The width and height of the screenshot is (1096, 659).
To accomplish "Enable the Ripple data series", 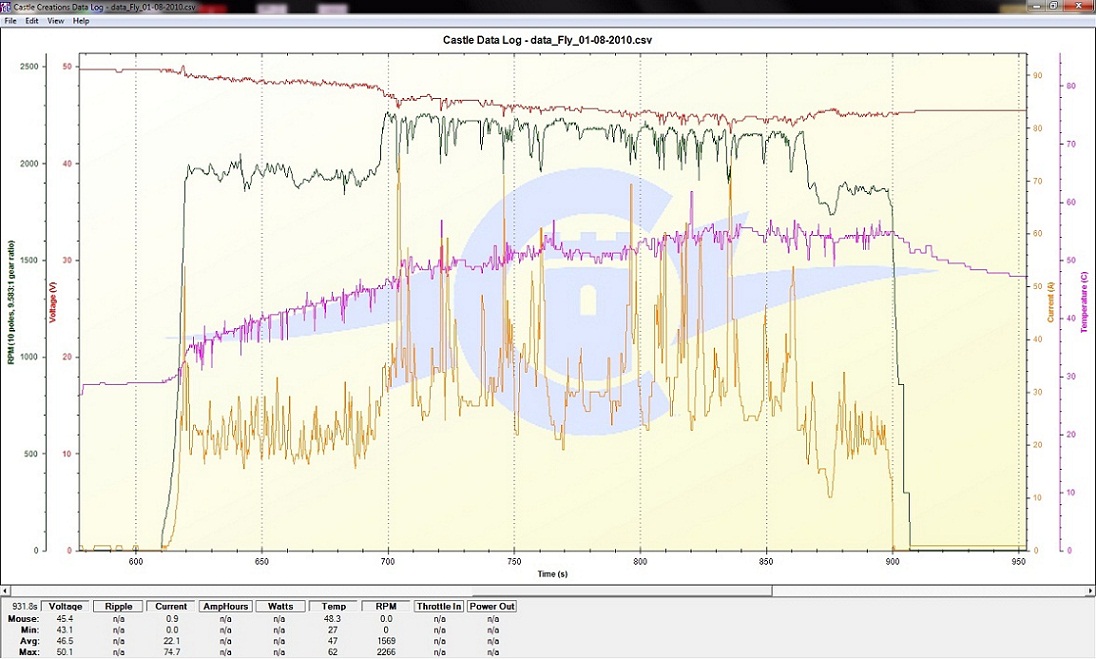I will click(x=118, y=606).
